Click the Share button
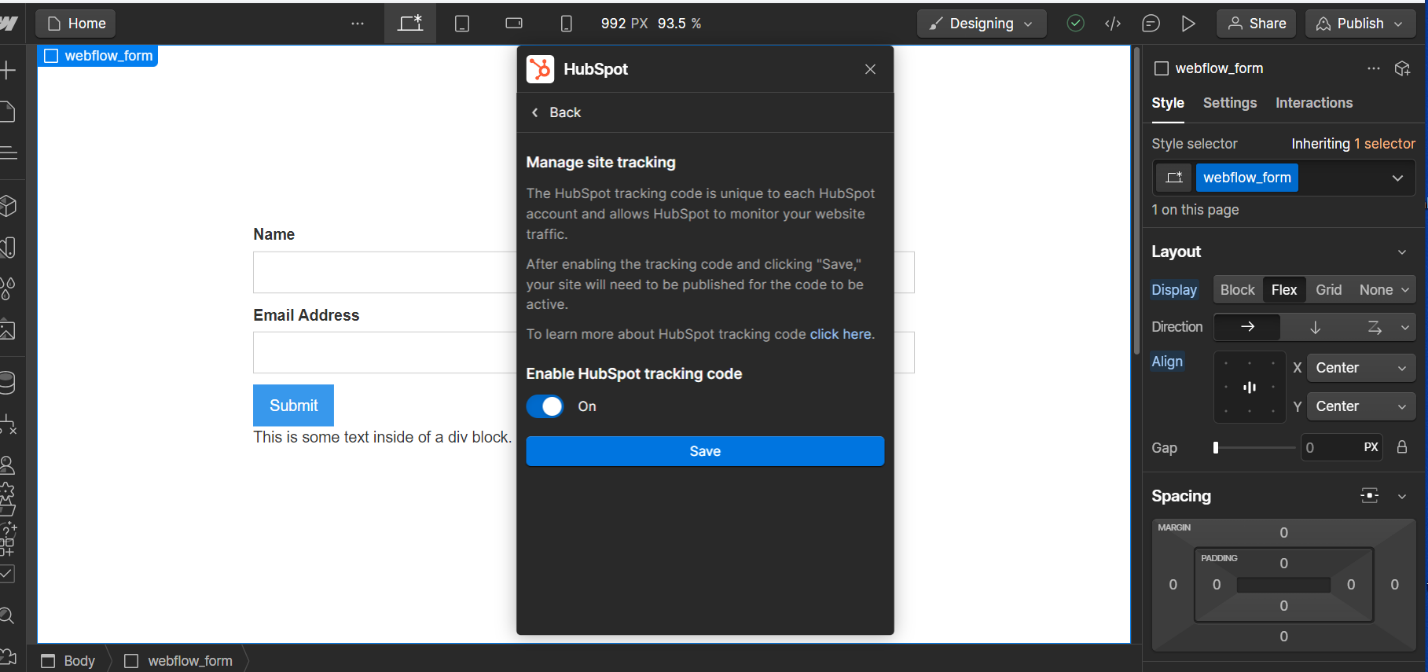Image resolution: width=1428 pixels, height=672 pixels. pos(1257,23)
